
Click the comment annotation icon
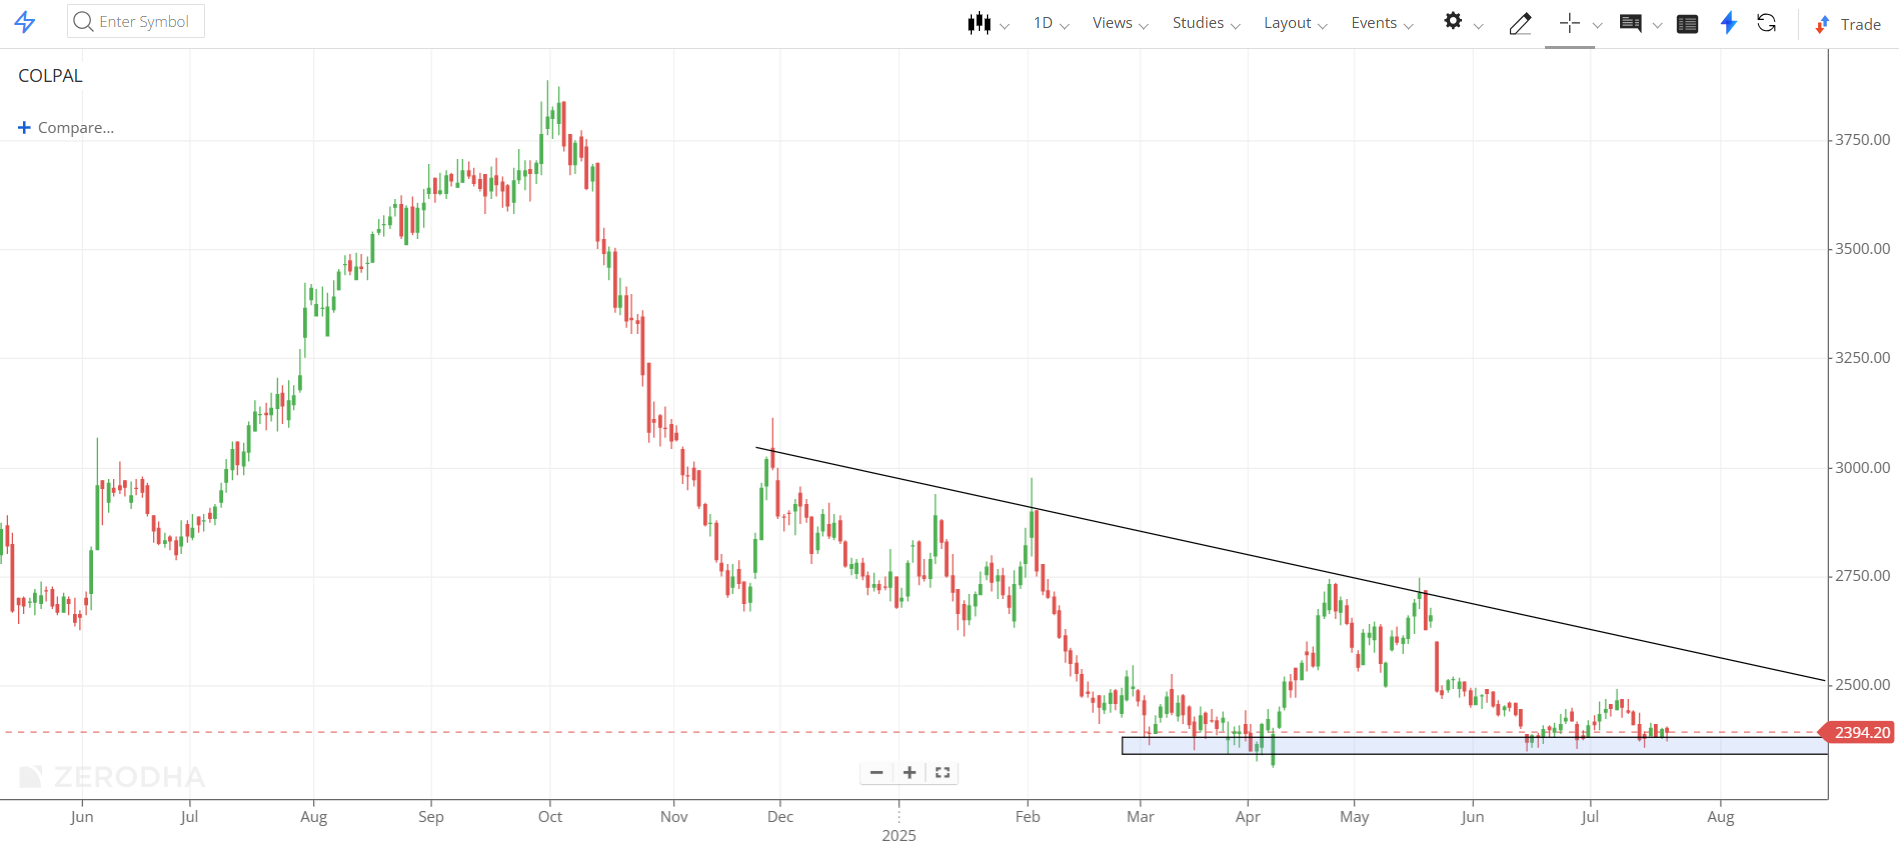pos(1630,23)
